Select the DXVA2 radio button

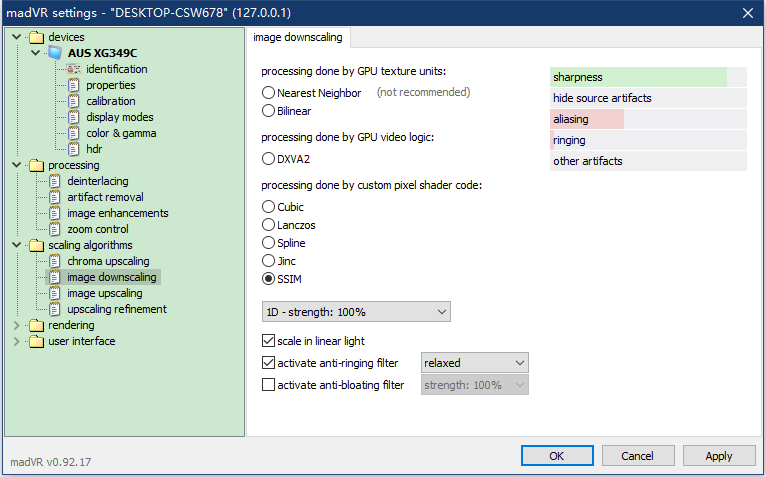[x=268, y=158]
